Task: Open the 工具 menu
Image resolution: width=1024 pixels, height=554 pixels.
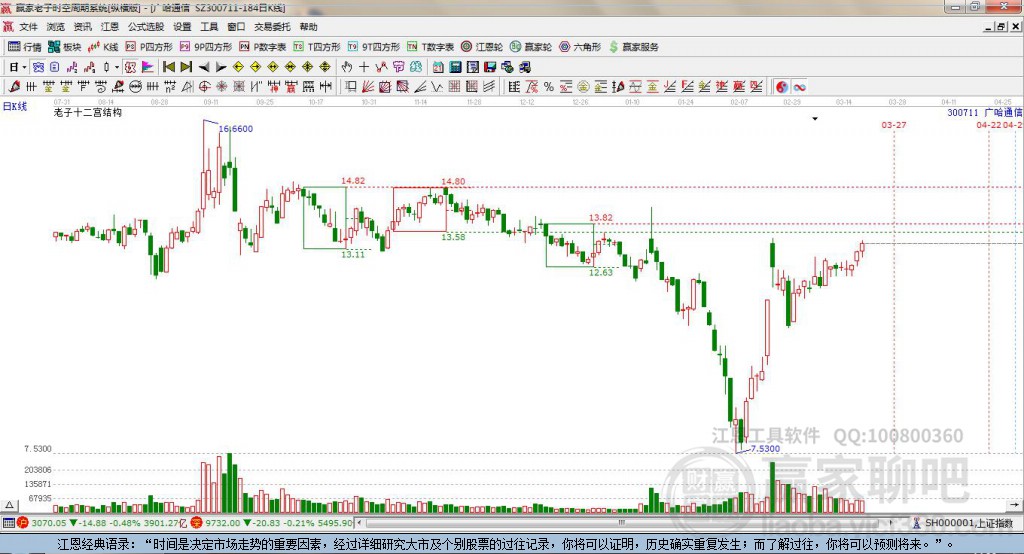Action: tap(209, 27)
